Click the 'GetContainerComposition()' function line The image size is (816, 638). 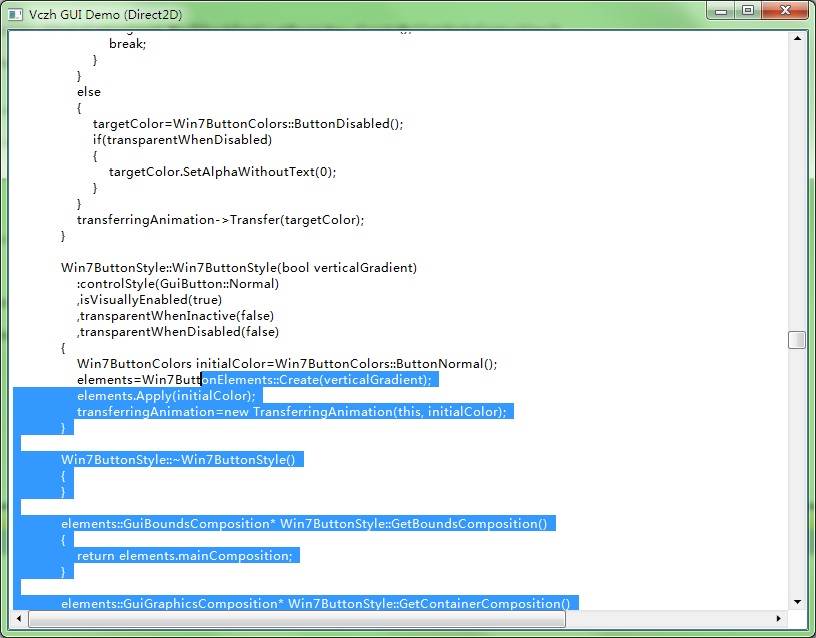tap(315, 604)
